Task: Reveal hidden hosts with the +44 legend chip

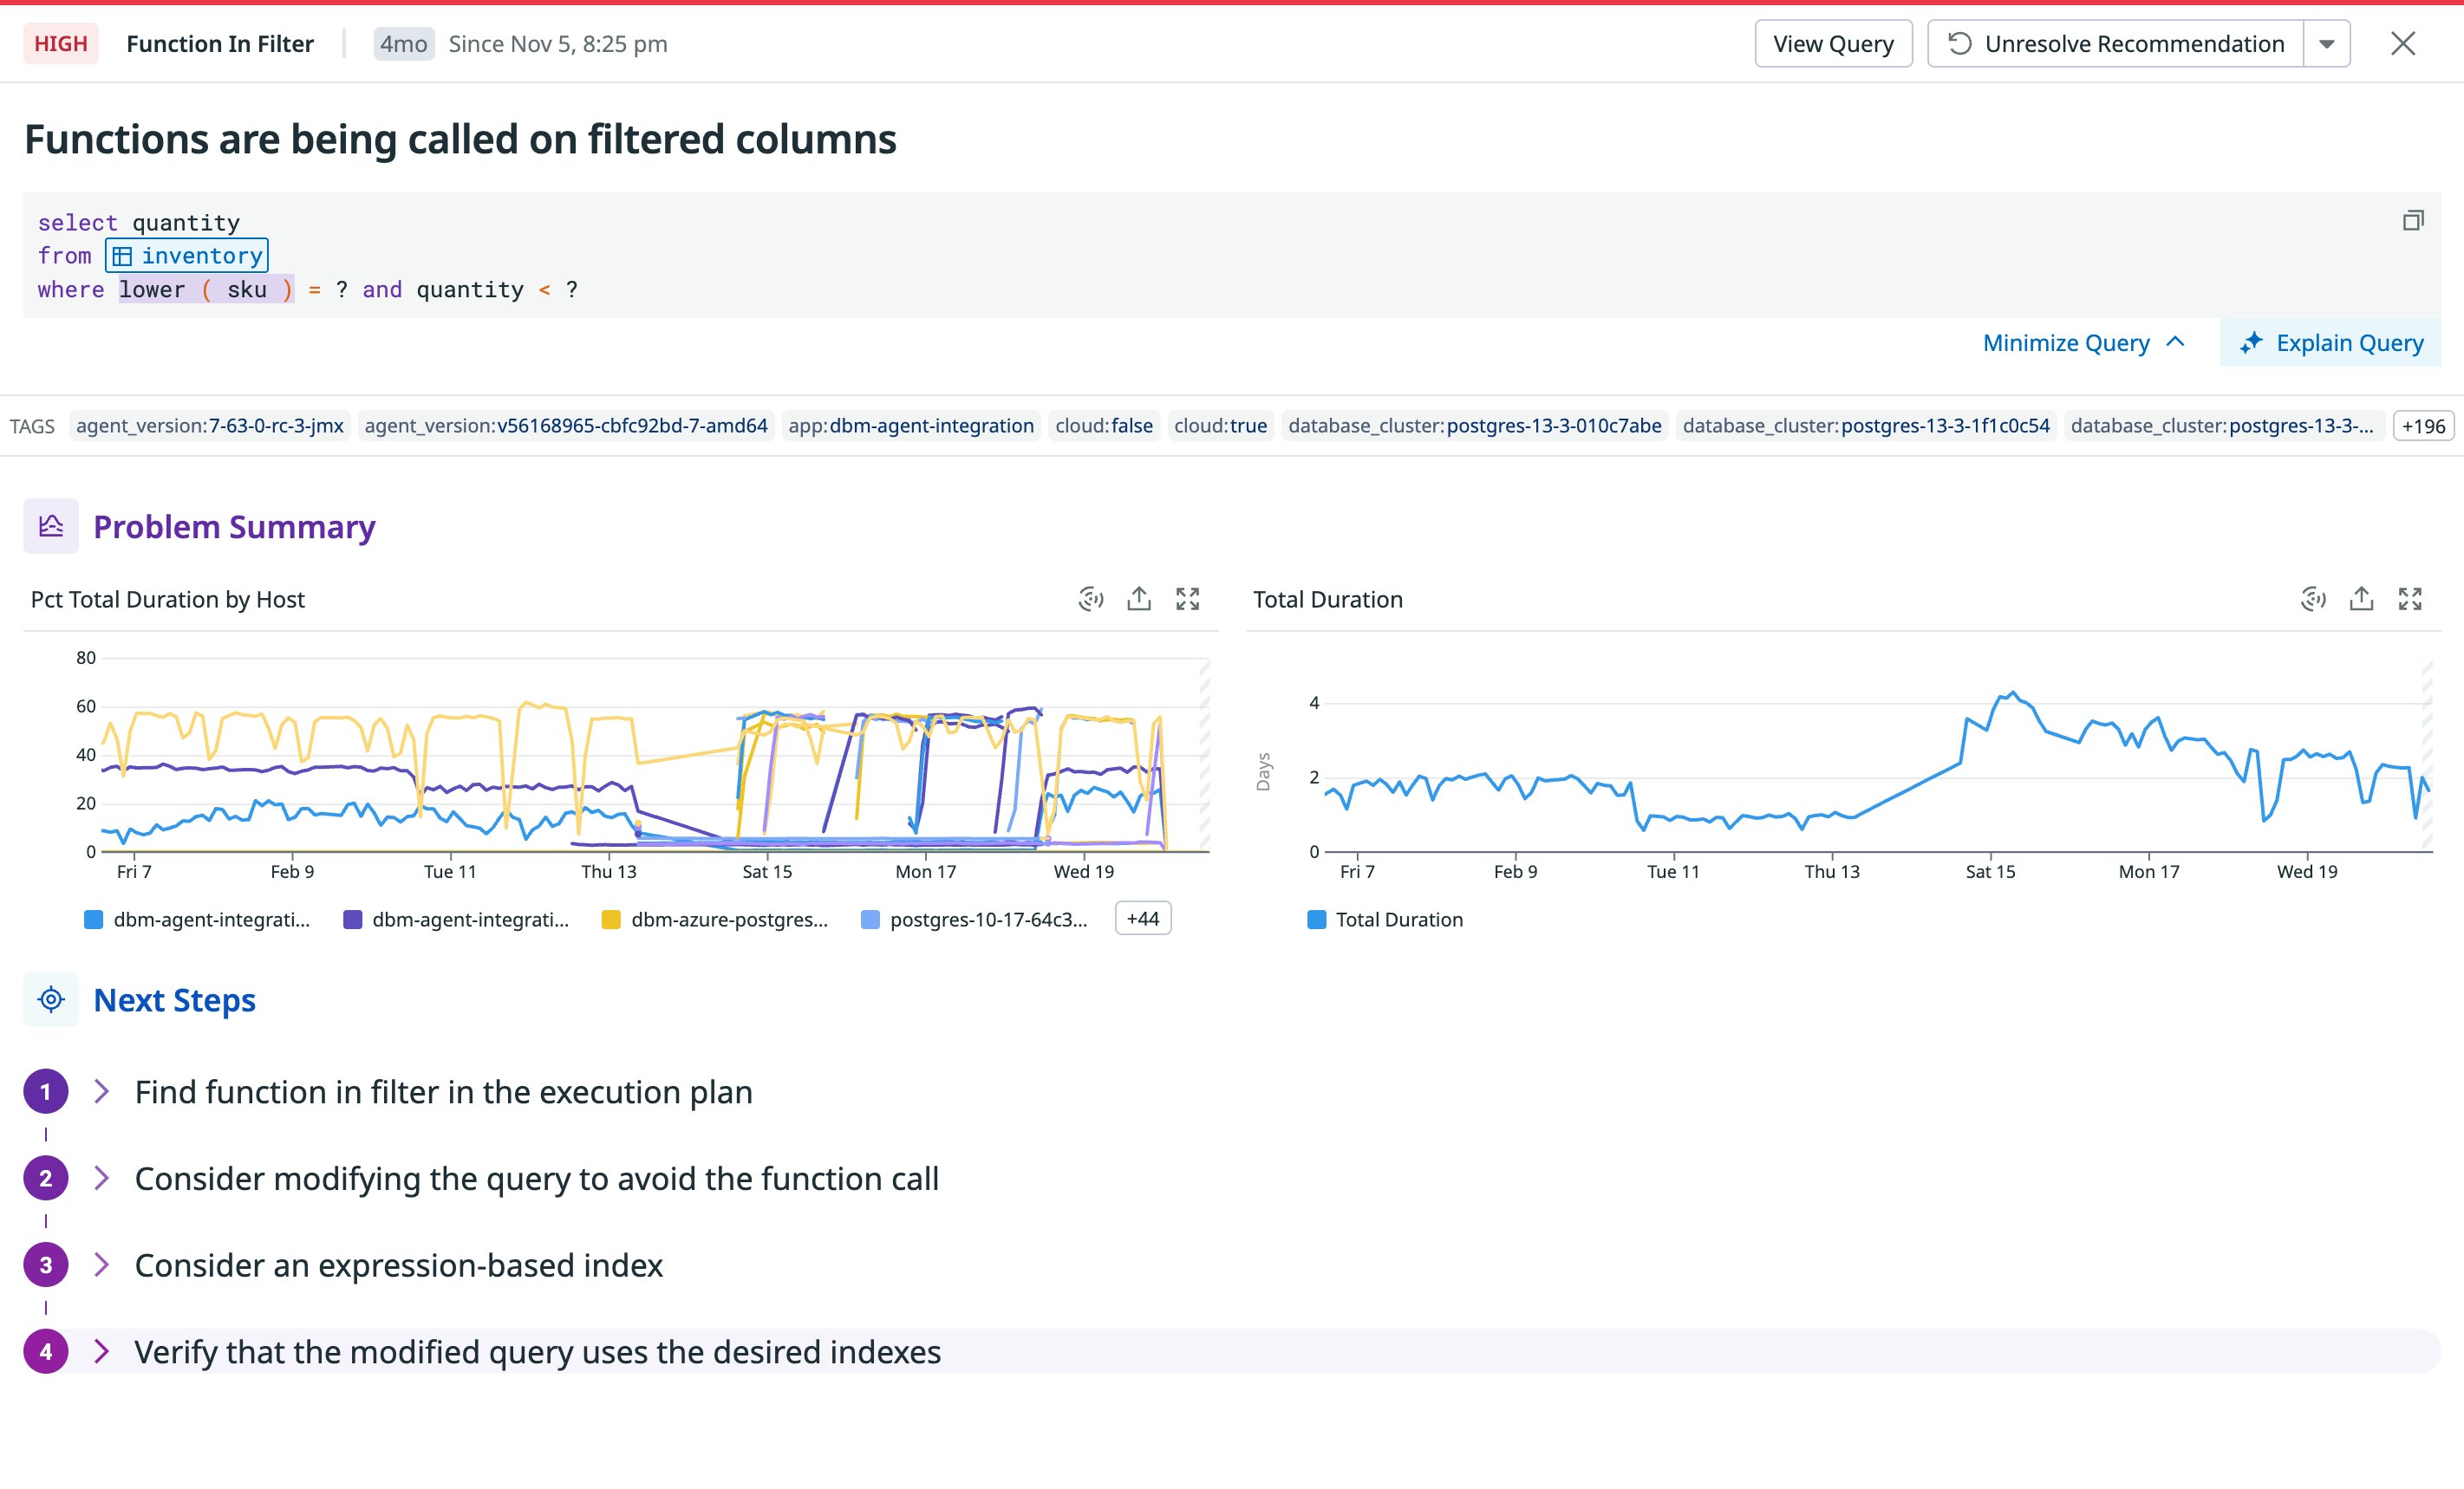Action: click(1142, 918)
